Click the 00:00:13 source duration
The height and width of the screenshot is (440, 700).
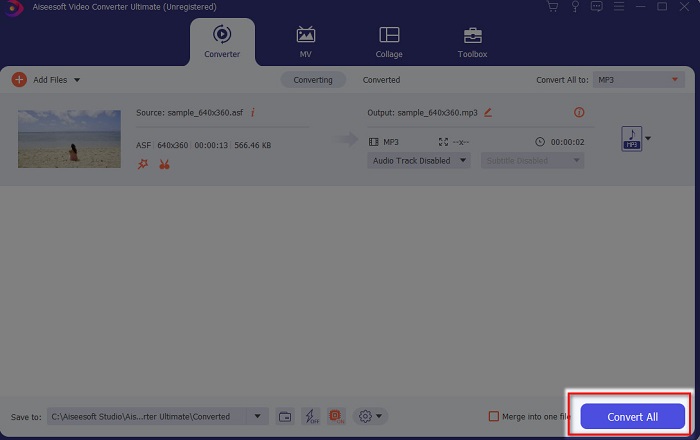point(211,145)
